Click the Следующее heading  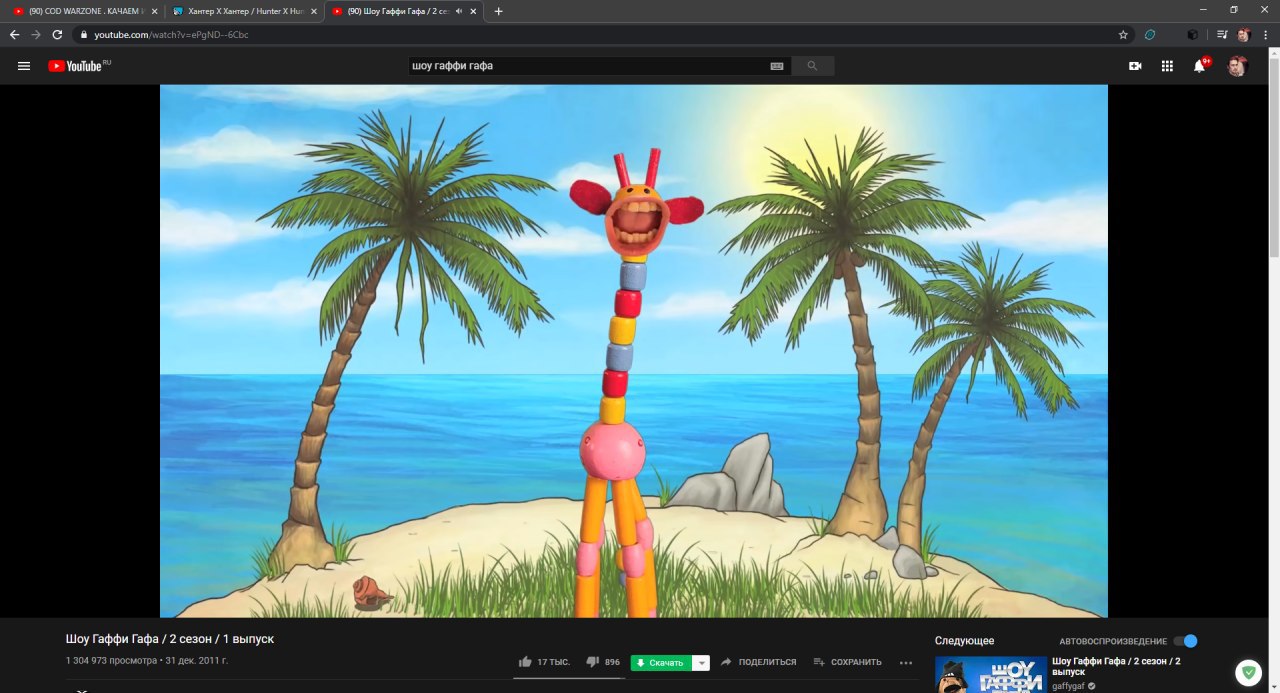(x=964, y=641)
